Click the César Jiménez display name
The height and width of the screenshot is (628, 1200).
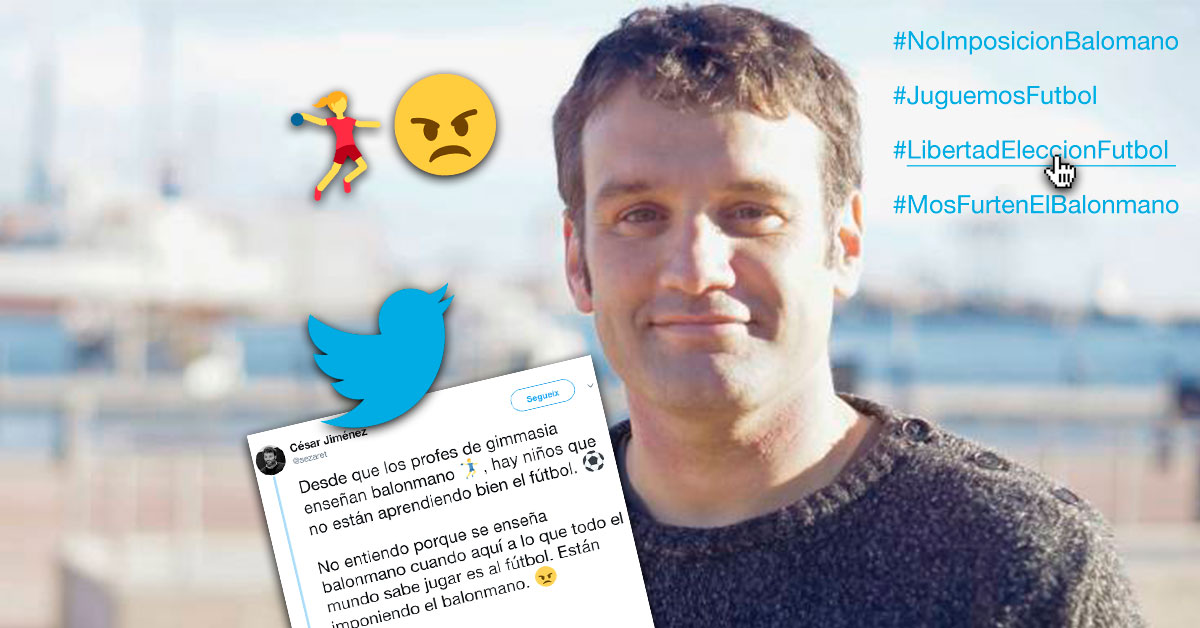click(326, 444)
